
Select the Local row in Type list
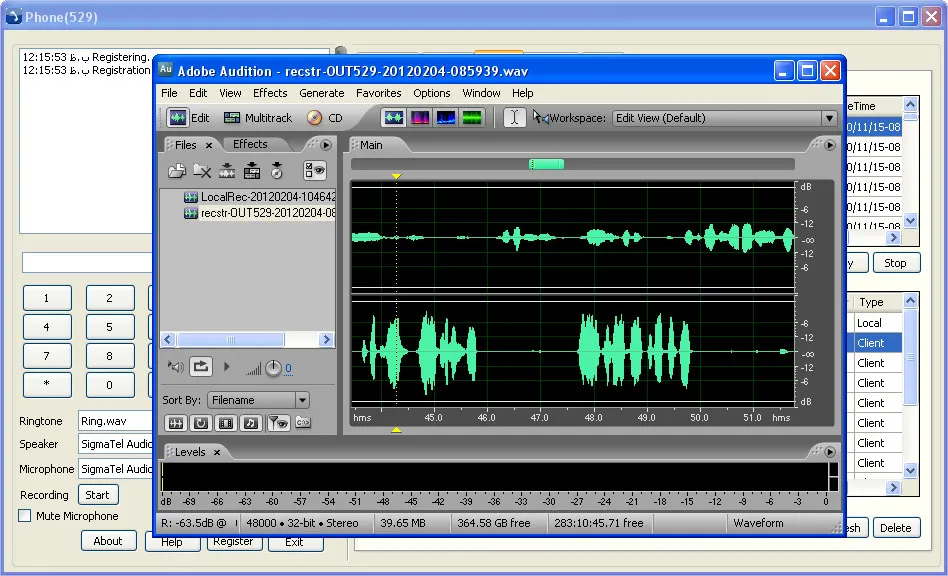point(877,323)
